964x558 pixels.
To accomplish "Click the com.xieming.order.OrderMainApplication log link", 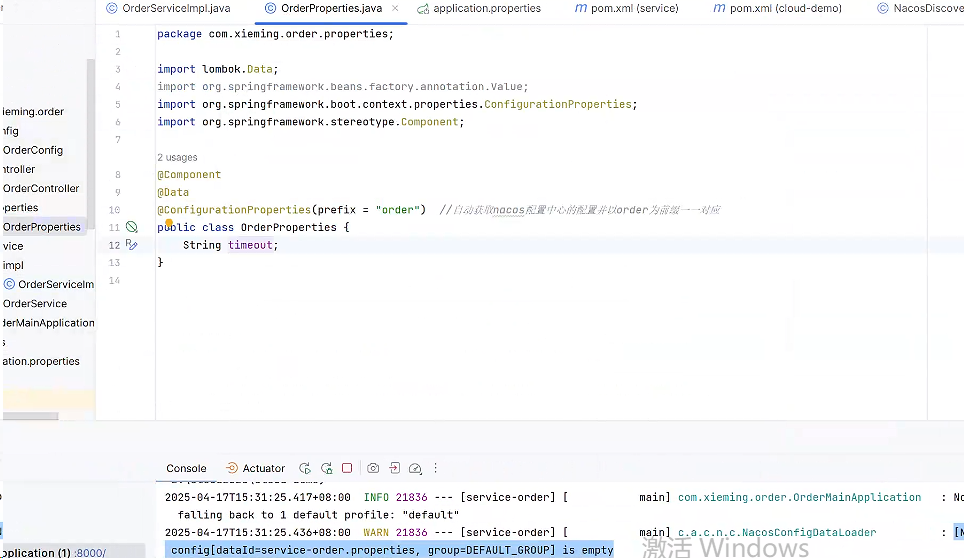I will (x=799, y=497).
